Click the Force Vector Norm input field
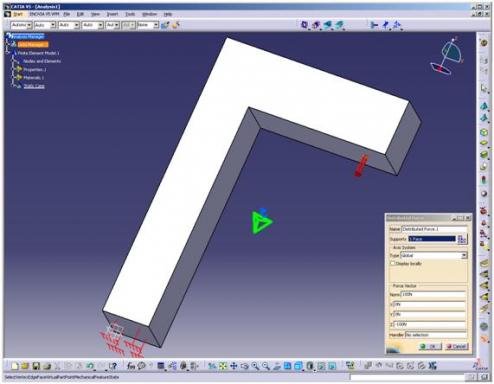The width and height of the screenshot is (494, 384). (x=433, y=294)
